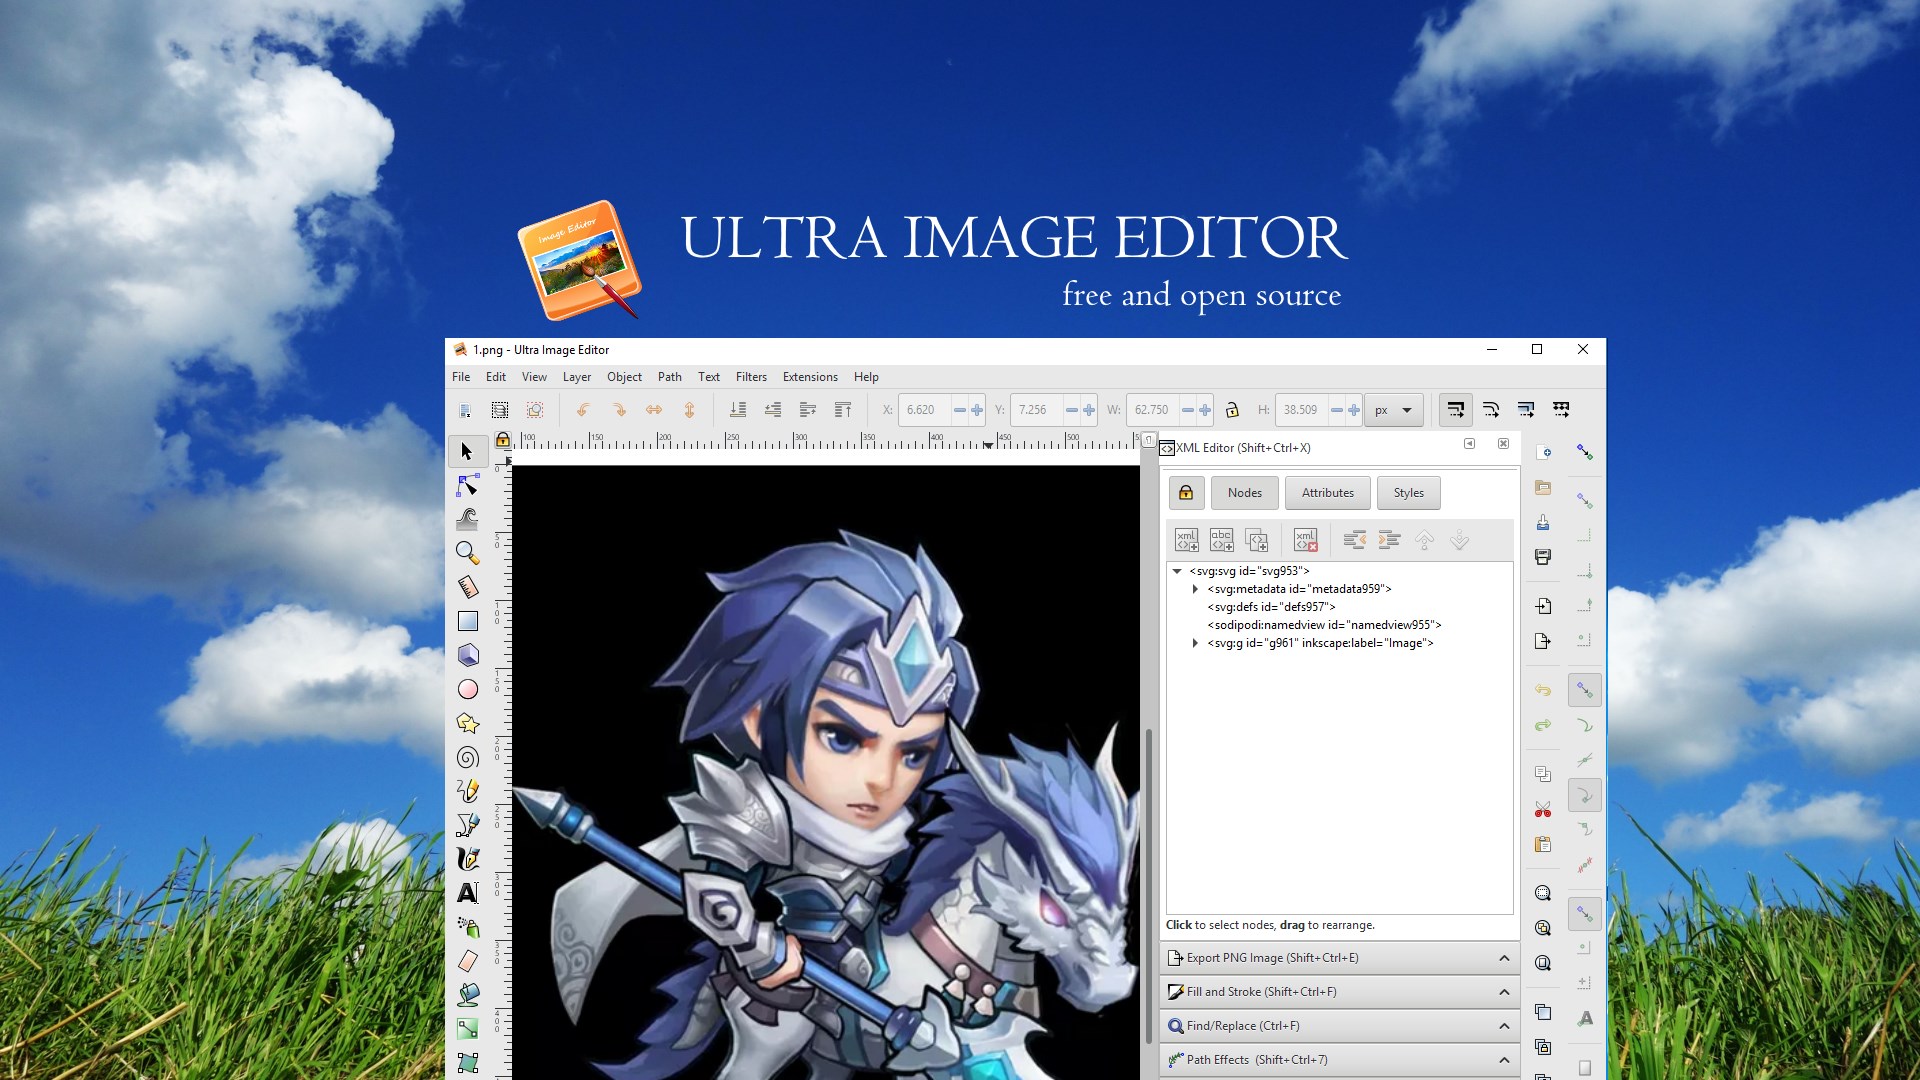1920x1080 pixels.
Task: Increase the W width value
Action: click(x=1205, y=410)
